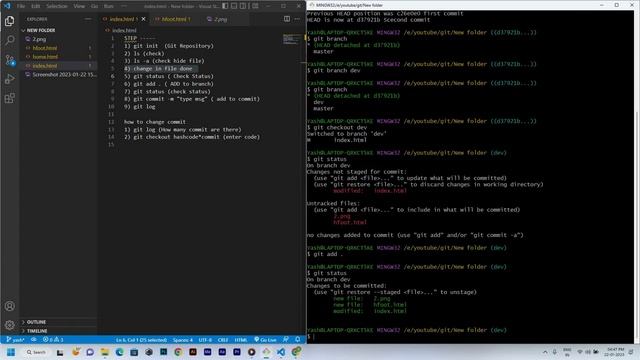
Task: Open the Run menu in VS Code
Action: click(x=109, y=6)
